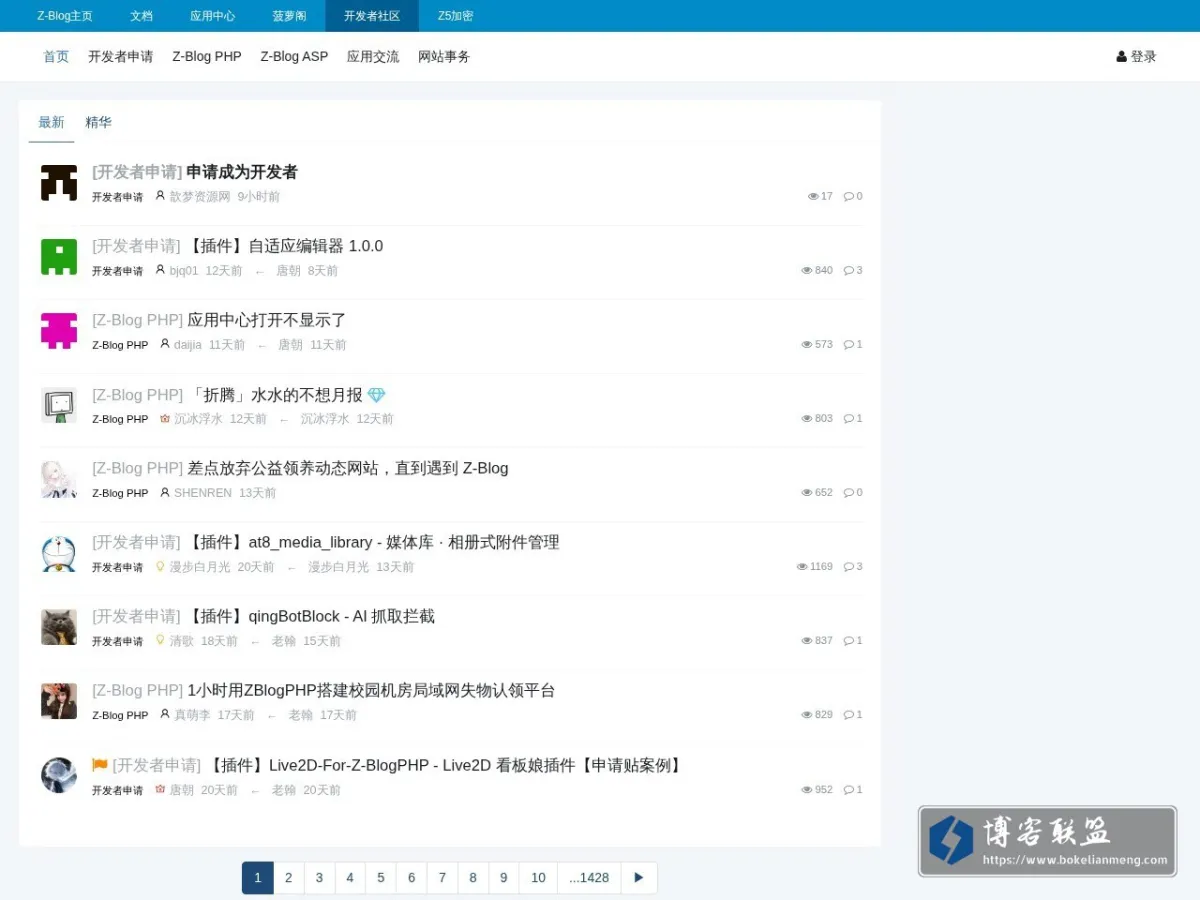Open the 网站事务 navigation section

pos(444,57)
